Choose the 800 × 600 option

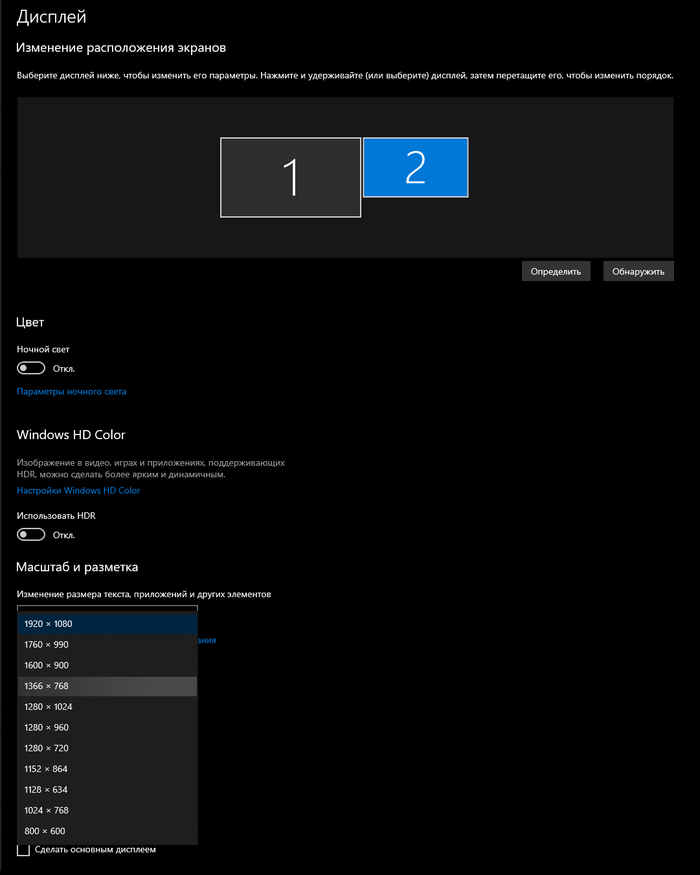click(x=108, y=831)
